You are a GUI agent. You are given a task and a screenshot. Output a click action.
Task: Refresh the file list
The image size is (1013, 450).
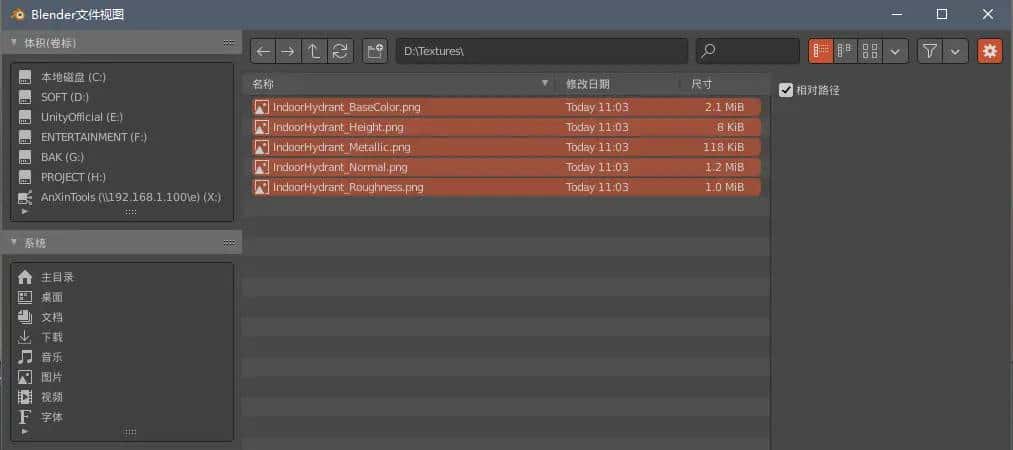340,52
